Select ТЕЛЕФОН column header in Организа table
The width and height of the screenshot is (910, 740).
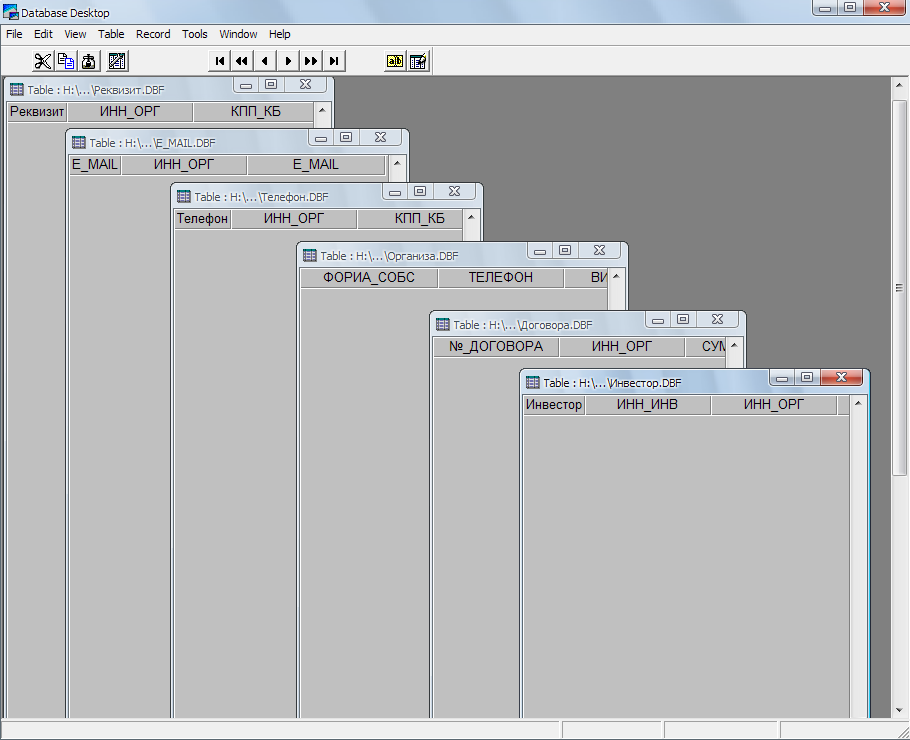click(501, 277)
